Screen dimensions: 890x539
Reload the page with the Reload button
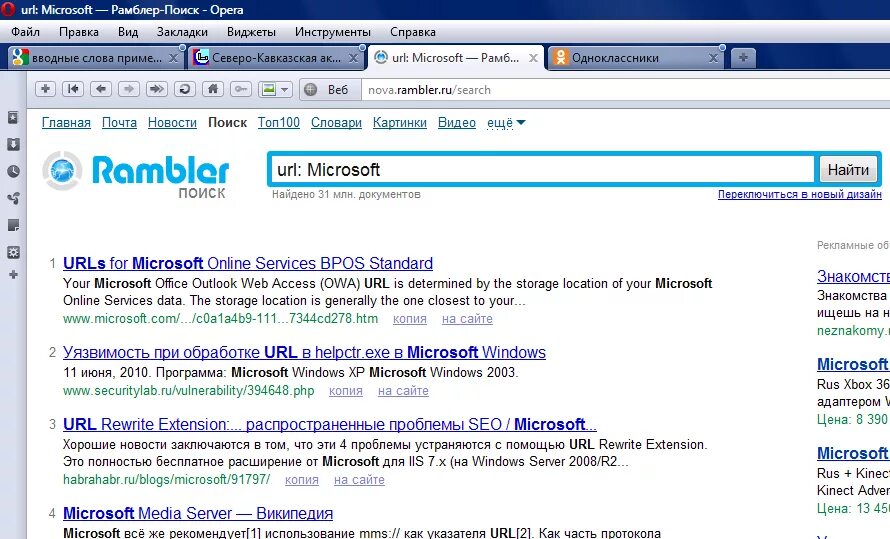184,89
